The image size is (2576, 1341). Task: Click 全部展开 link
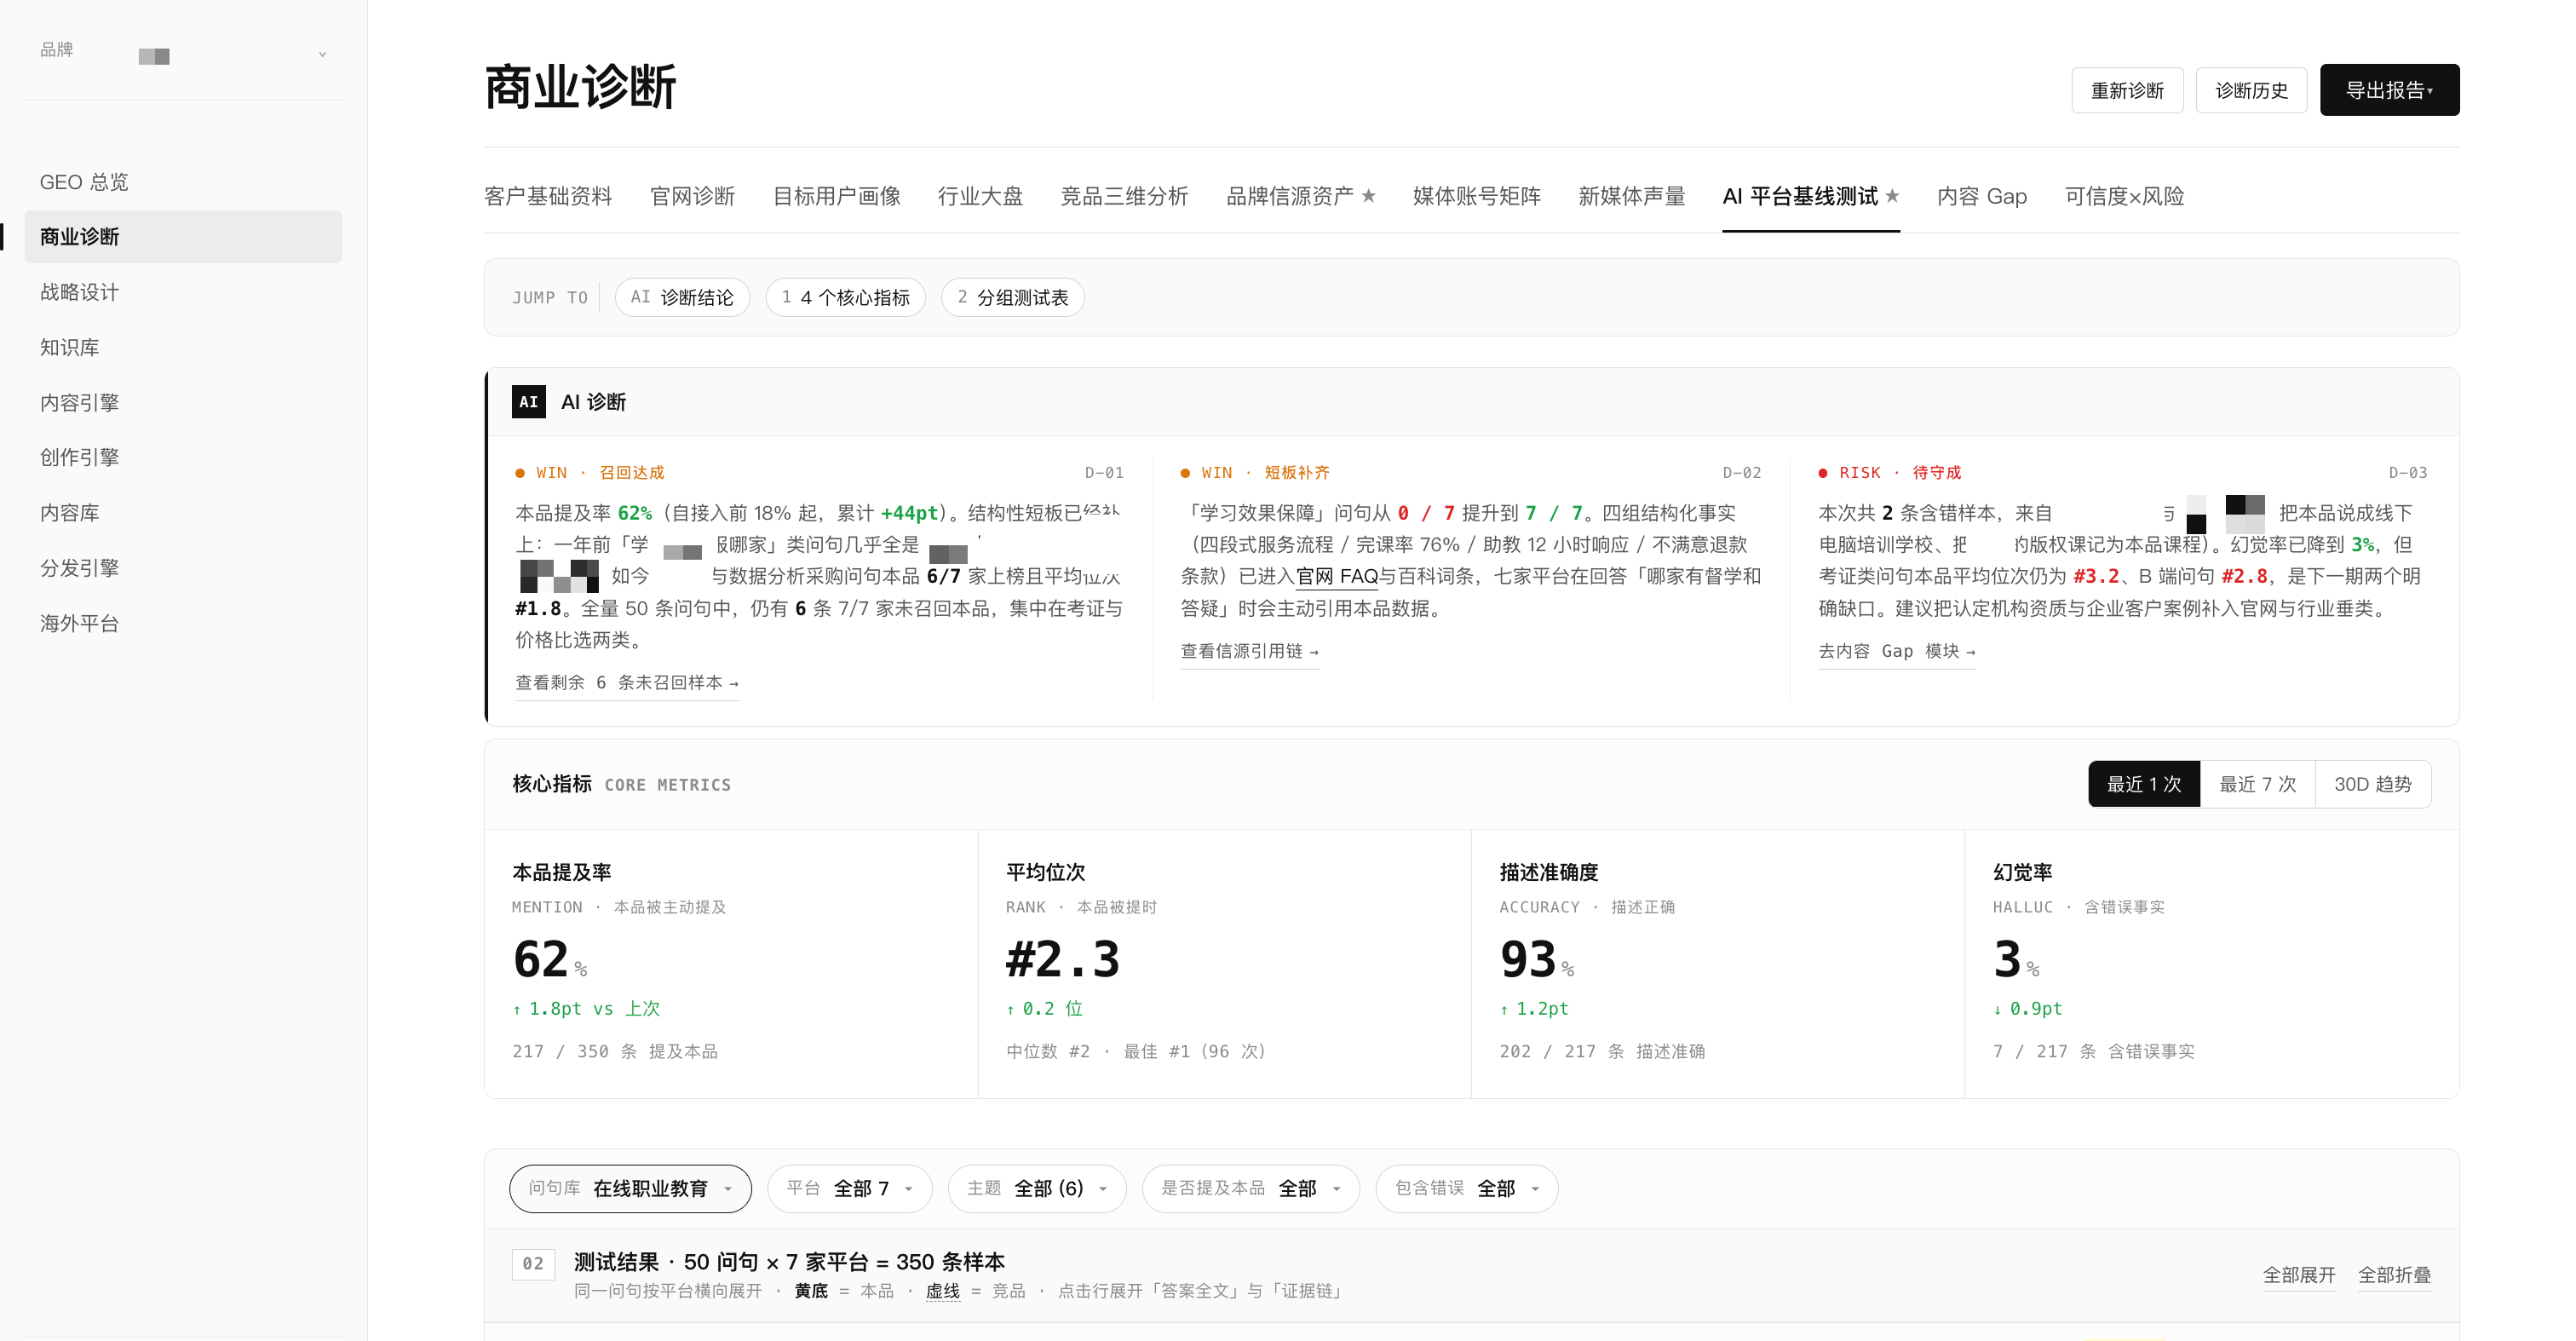[2299, 1275]
